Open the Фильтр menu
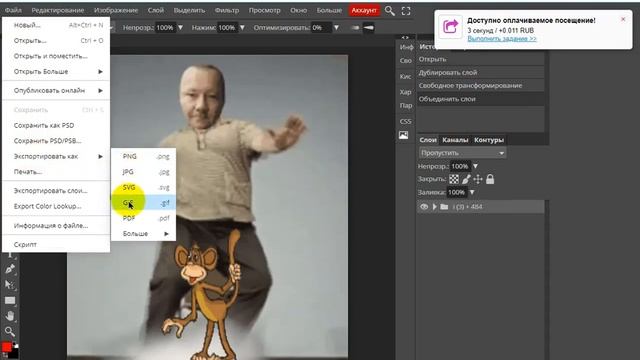640x360 pixels. (x=227, y=10)
